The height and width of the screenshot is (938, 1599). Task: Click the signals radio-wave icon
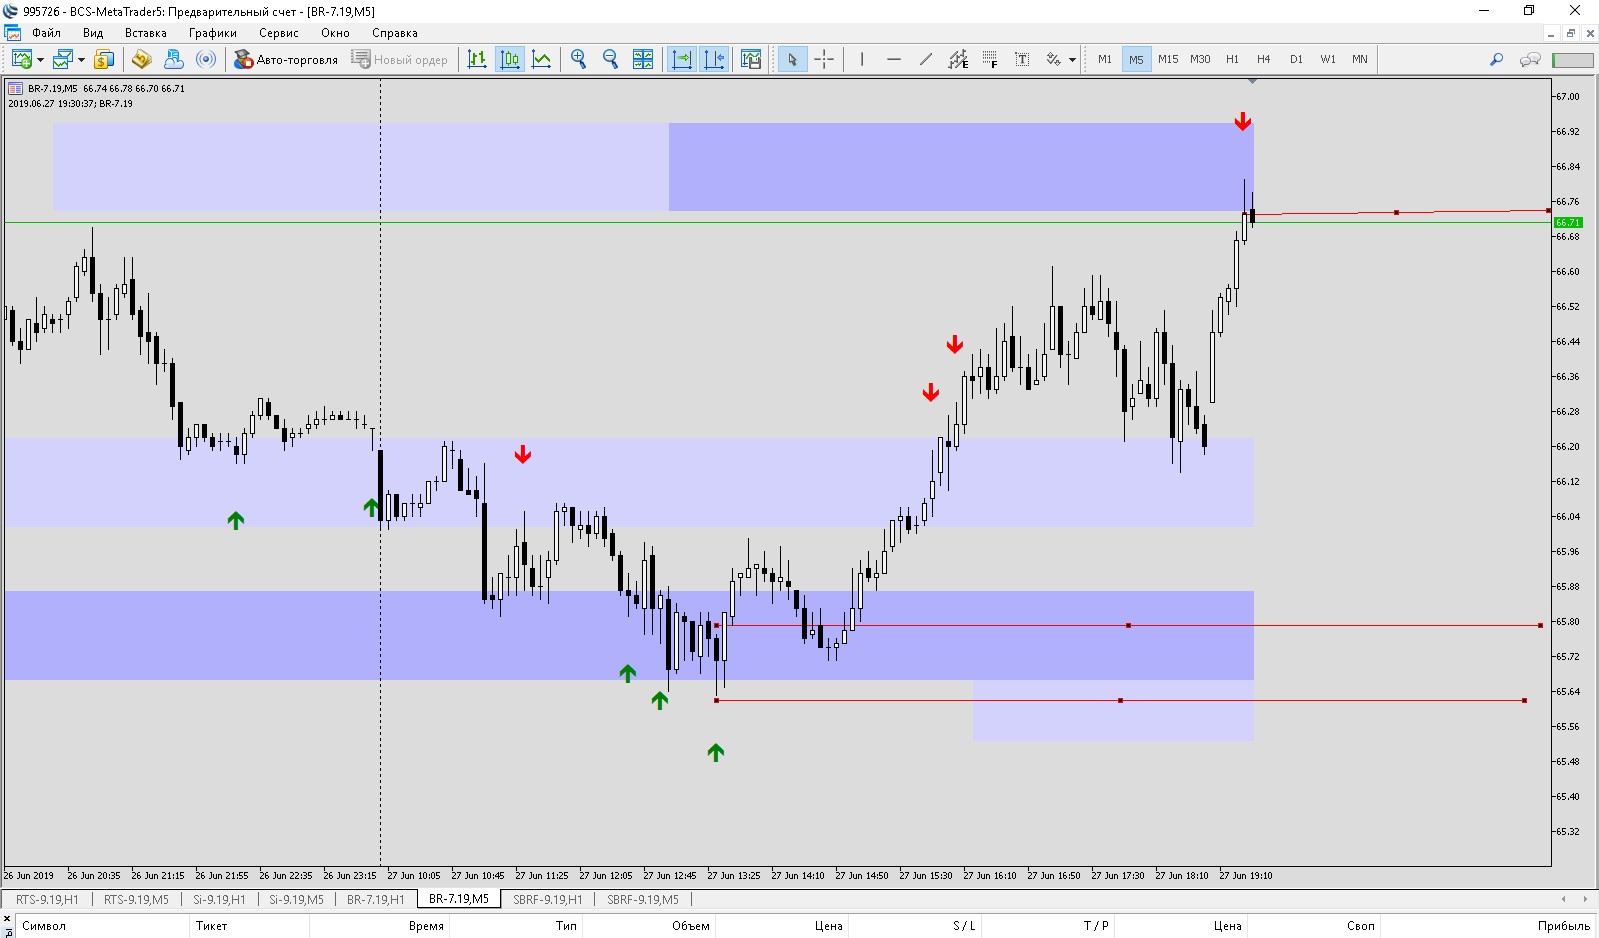point(206,59)
